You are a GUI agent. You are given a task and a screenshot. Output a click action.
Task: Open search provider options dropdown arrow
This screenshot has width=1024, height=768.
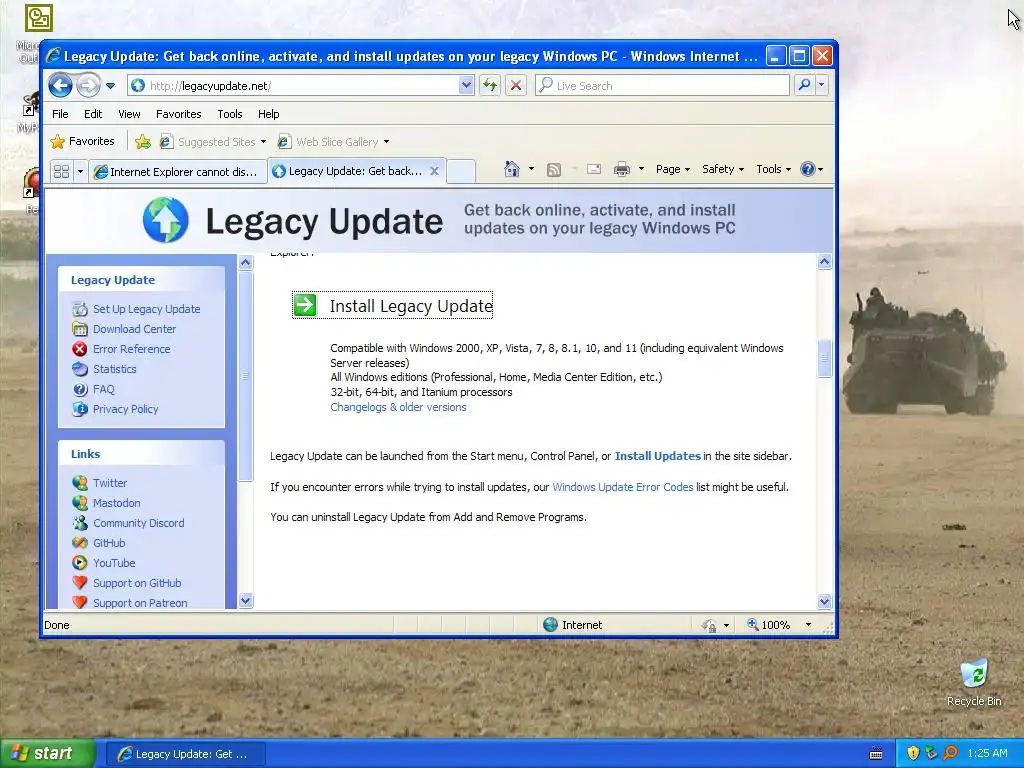coord(822,86)
